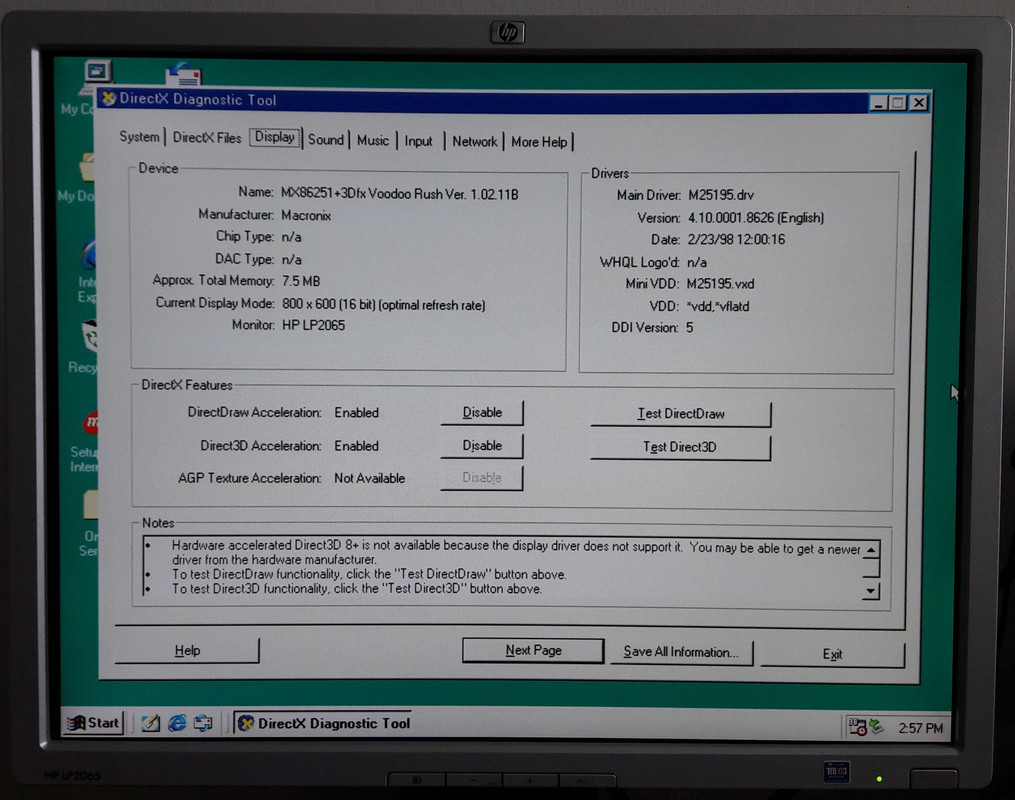1015x800 pixels.
Task: Select the My Computer desktop icon
Action: tap(84, 87)
